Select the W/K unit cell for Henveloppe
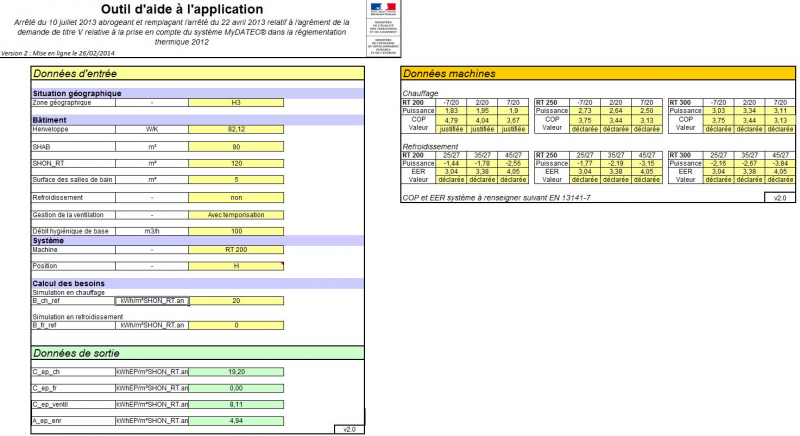Screen dimensions: 800x436 tap(152, 130)
